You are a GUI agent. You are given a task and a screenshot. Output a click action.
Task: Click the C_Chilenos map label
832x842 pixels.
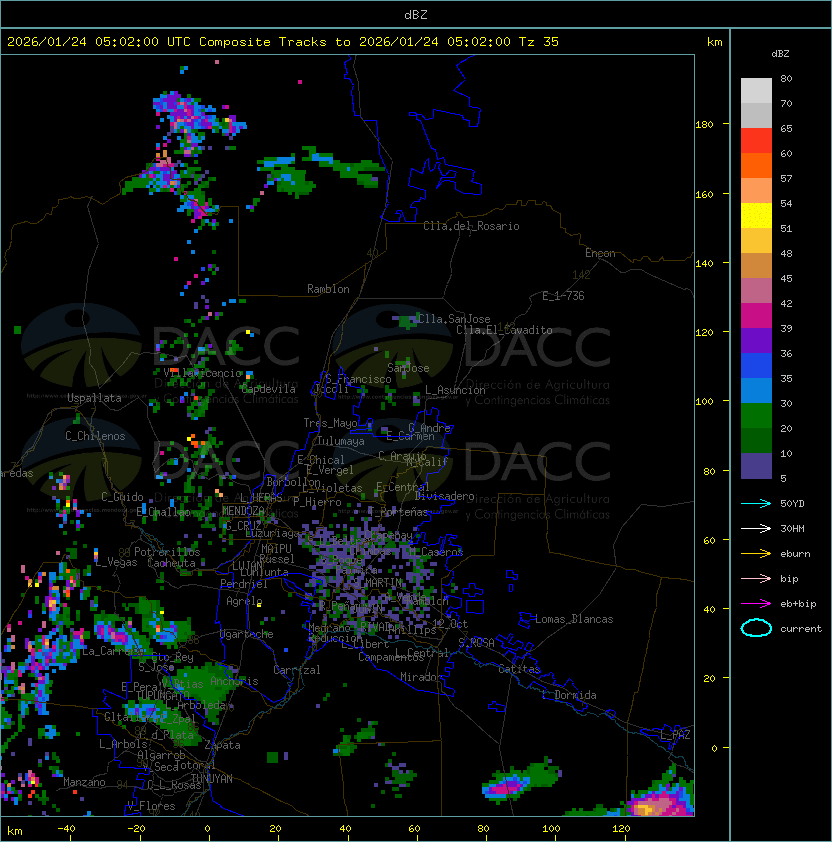click(x=95, y=436)
